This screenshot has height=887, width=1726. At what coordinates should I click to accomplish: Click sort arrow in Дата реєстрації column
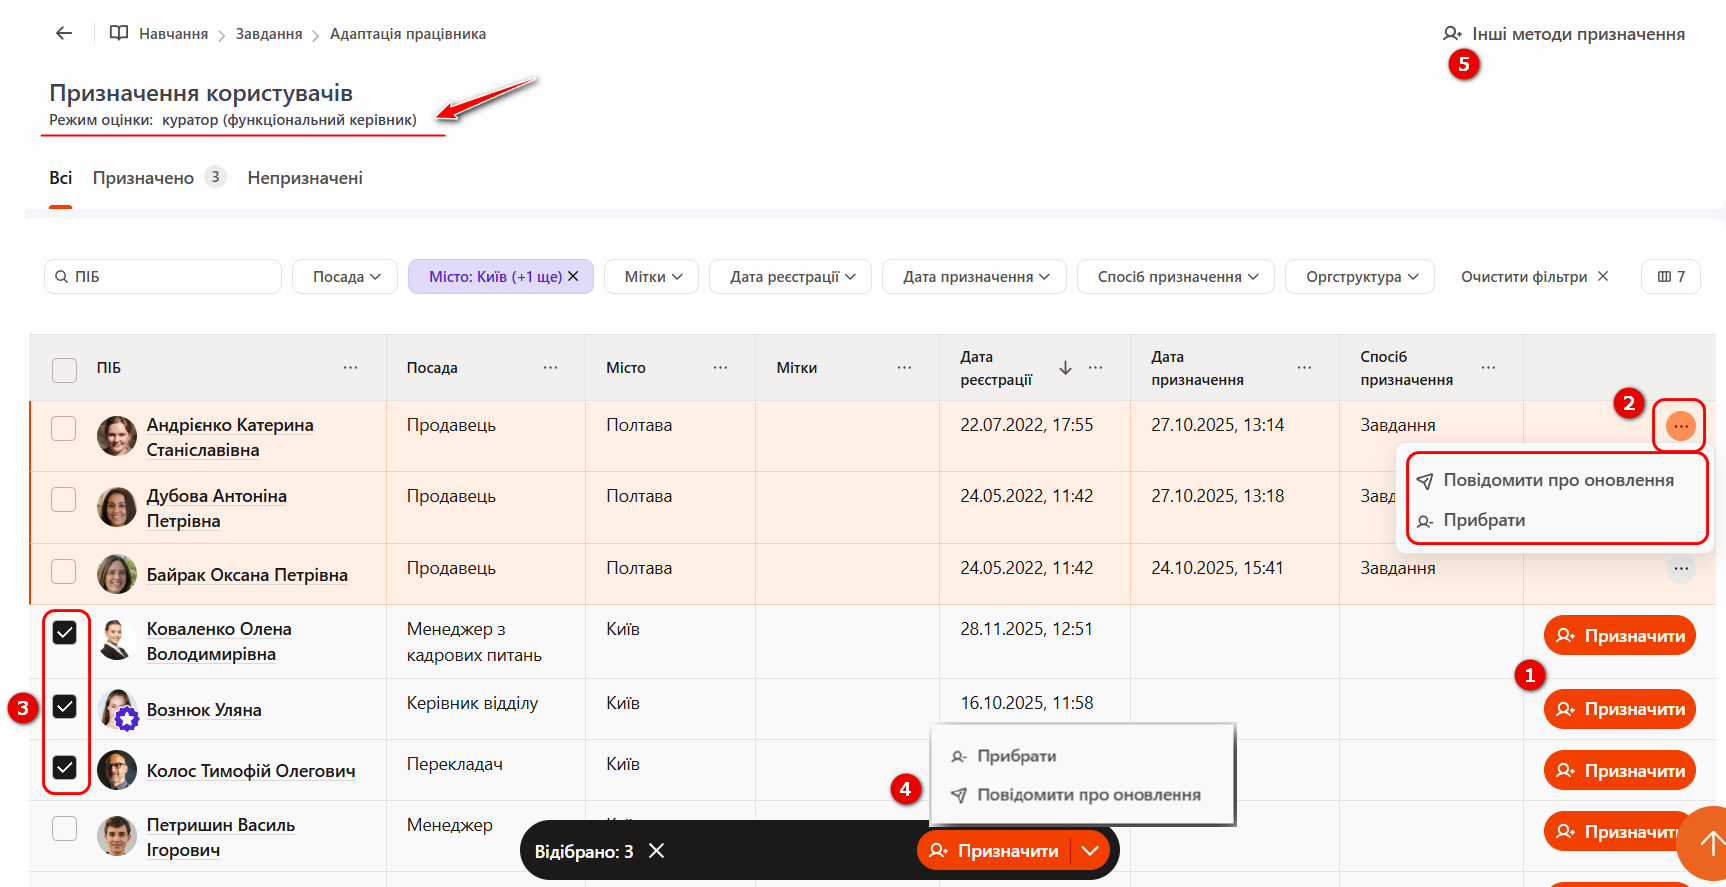[x=1065, y=368]
